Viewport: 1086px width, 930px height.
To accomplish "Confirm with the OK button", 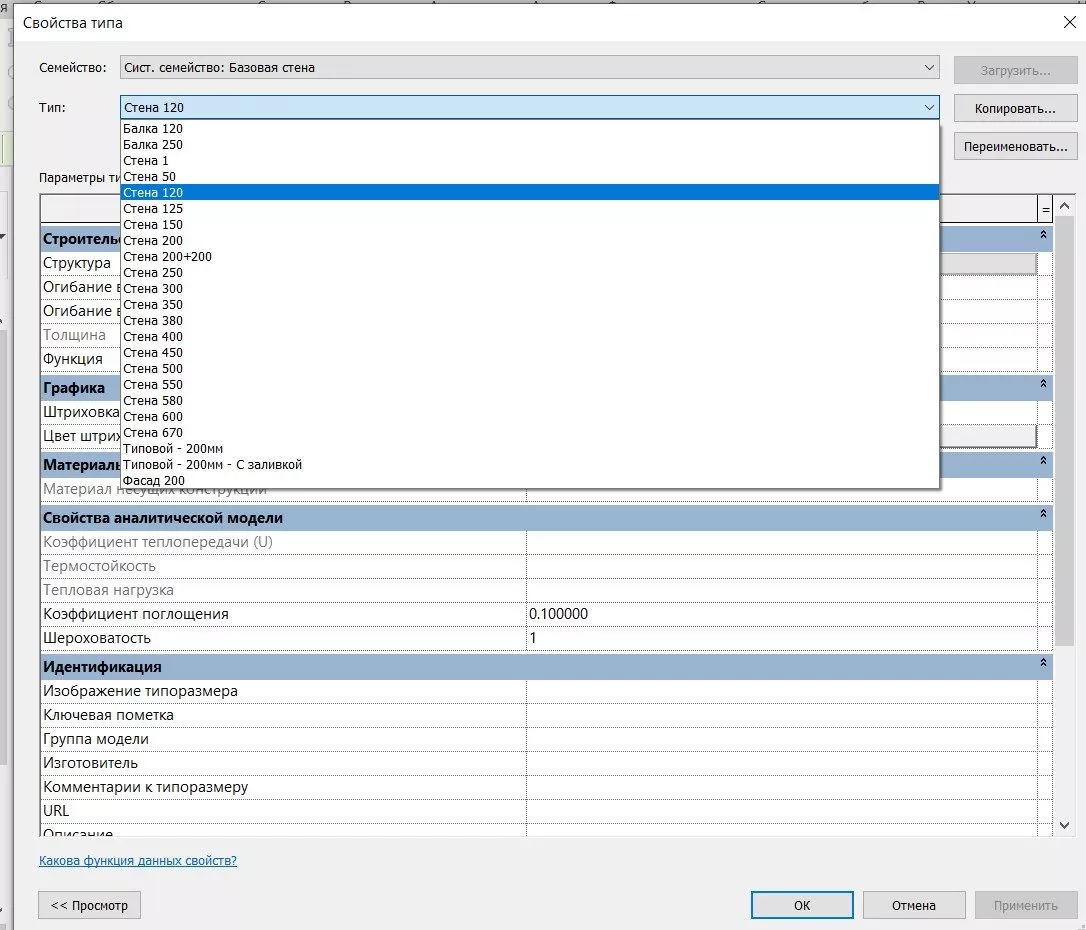I will pos(802,905).
